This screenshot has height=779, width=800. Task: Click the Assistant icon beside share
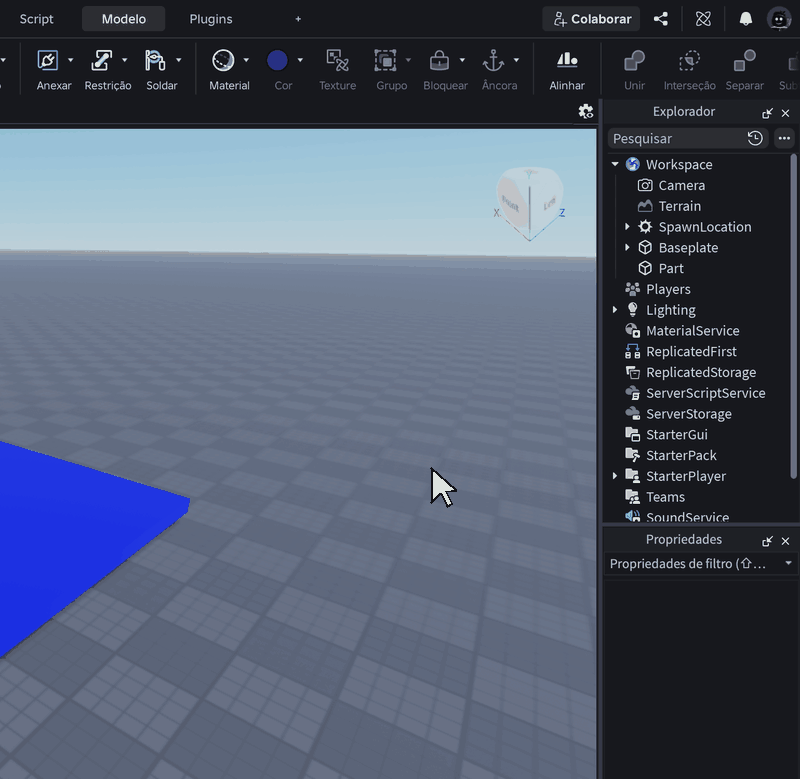pyautogui.click(x=703, y=19)
